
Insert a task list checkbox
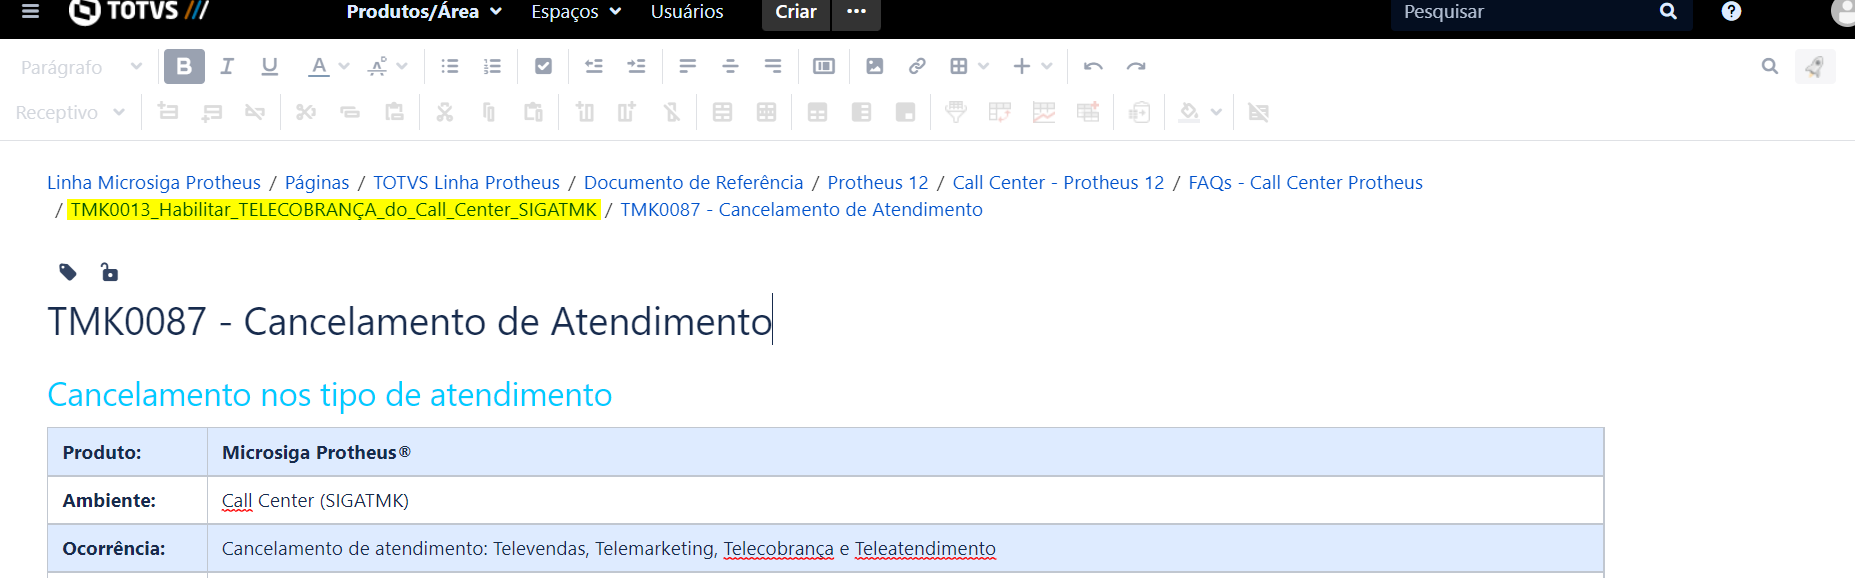point(543,66)
